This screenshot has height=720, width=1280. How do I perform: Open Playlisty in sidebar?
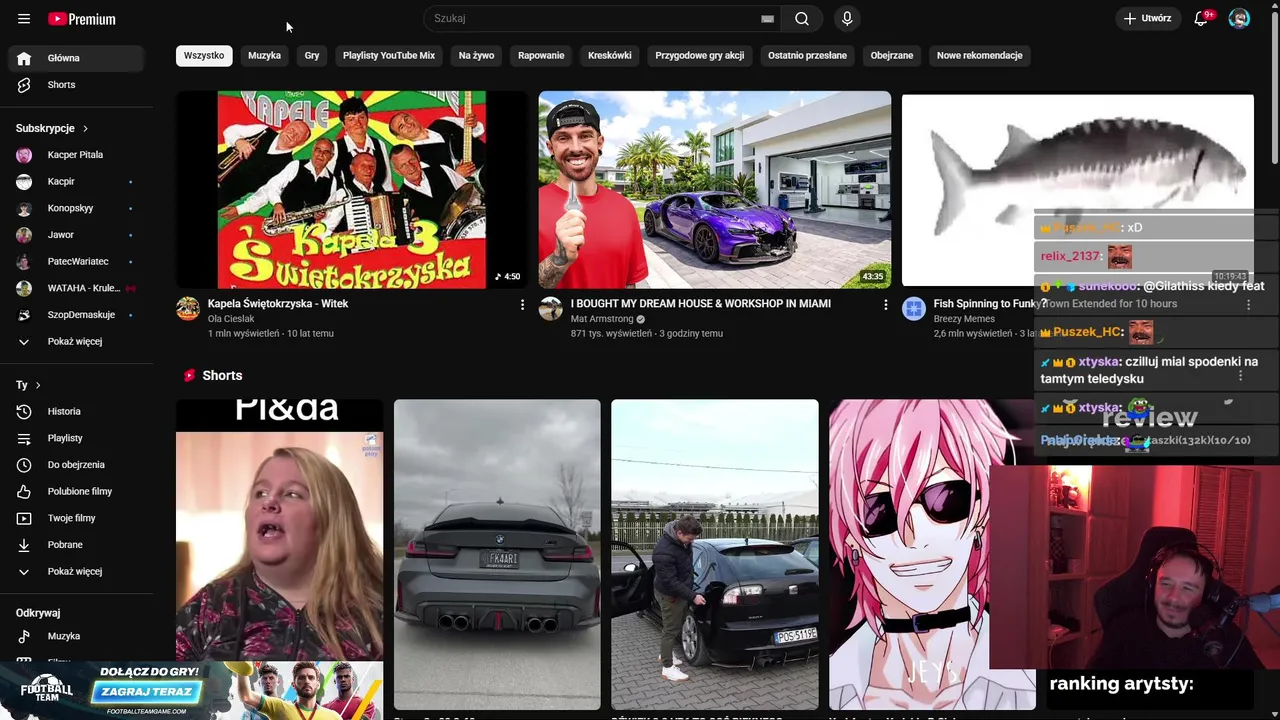[x=76, y=438]
